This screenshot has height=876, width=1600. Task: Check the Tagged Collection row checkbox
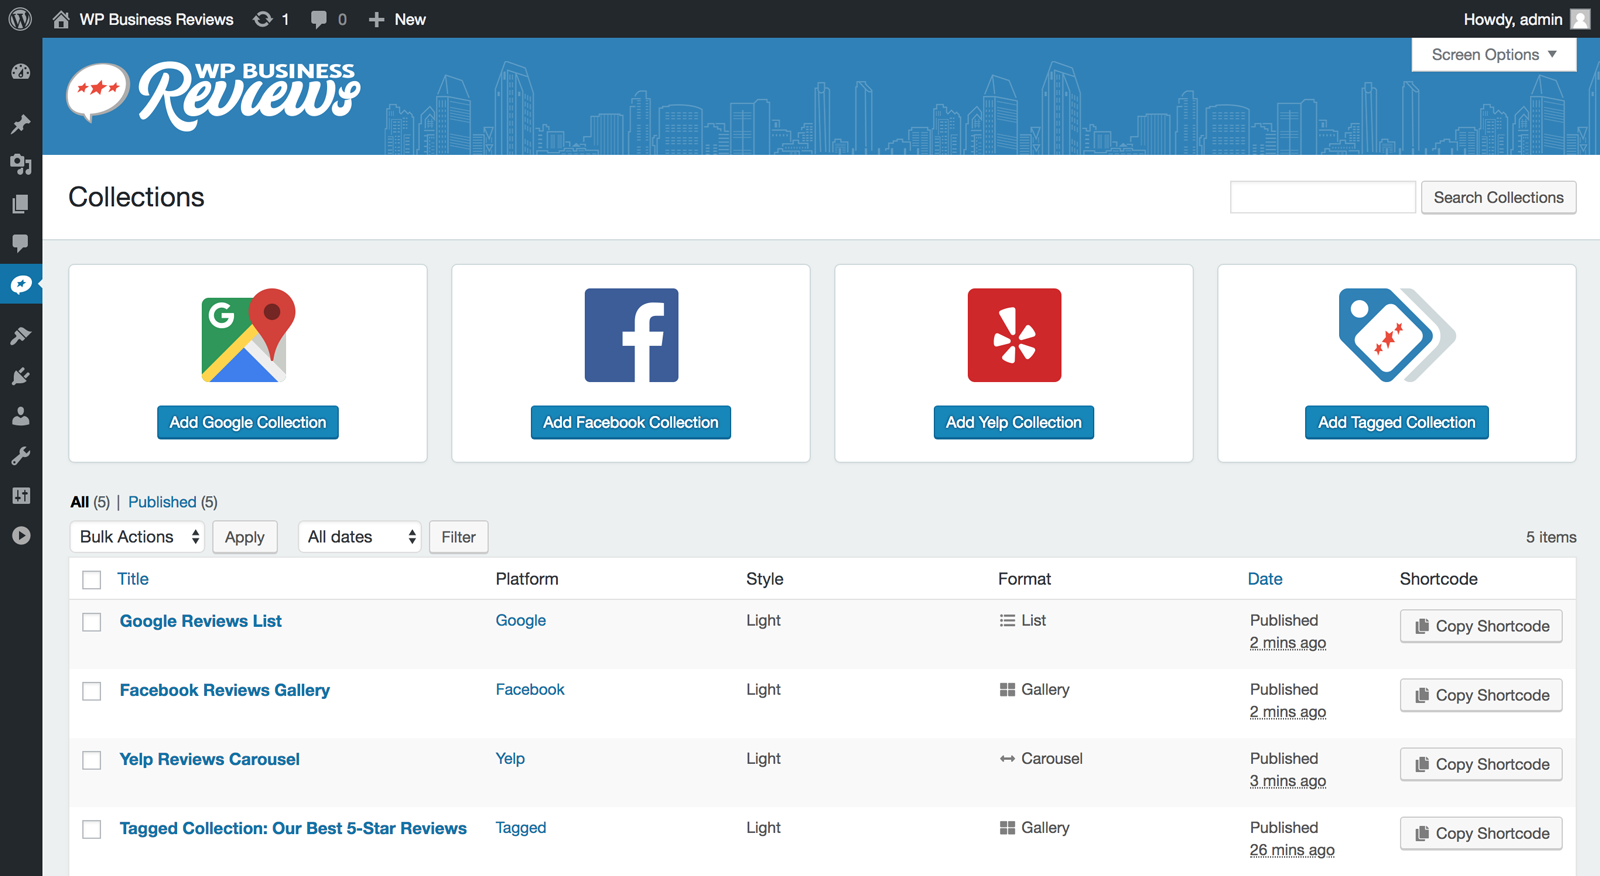click(x=92, y=829)
